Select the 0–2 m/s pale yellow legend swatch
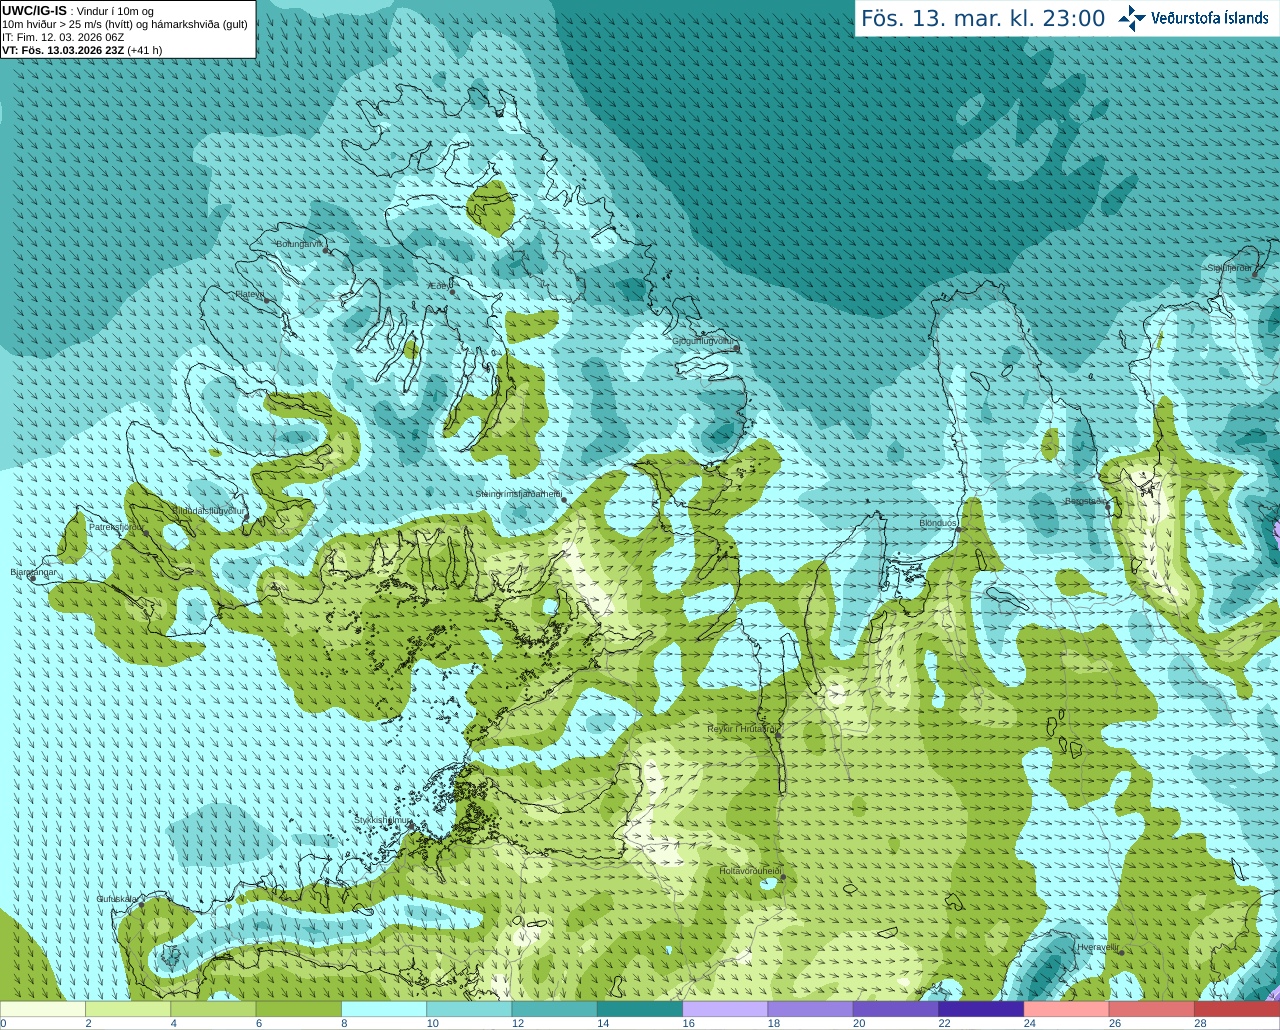This screenshot has width=1280, height=1030. 43,1008
